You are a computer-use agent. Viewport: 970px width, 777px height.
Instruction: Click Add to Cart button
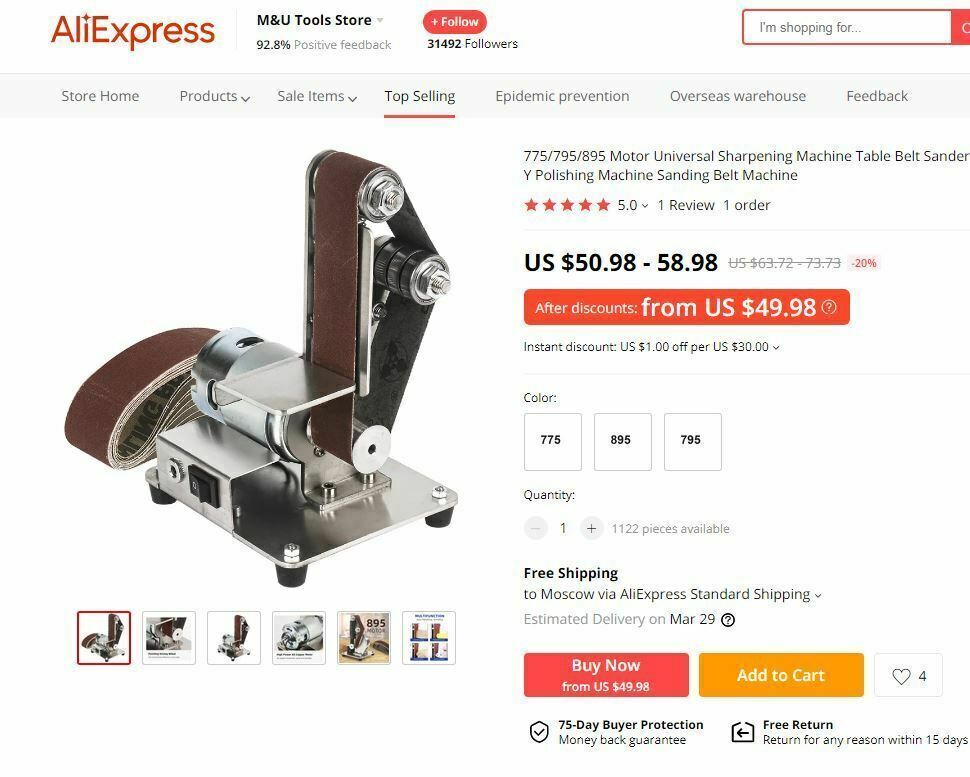pos(781,675)
